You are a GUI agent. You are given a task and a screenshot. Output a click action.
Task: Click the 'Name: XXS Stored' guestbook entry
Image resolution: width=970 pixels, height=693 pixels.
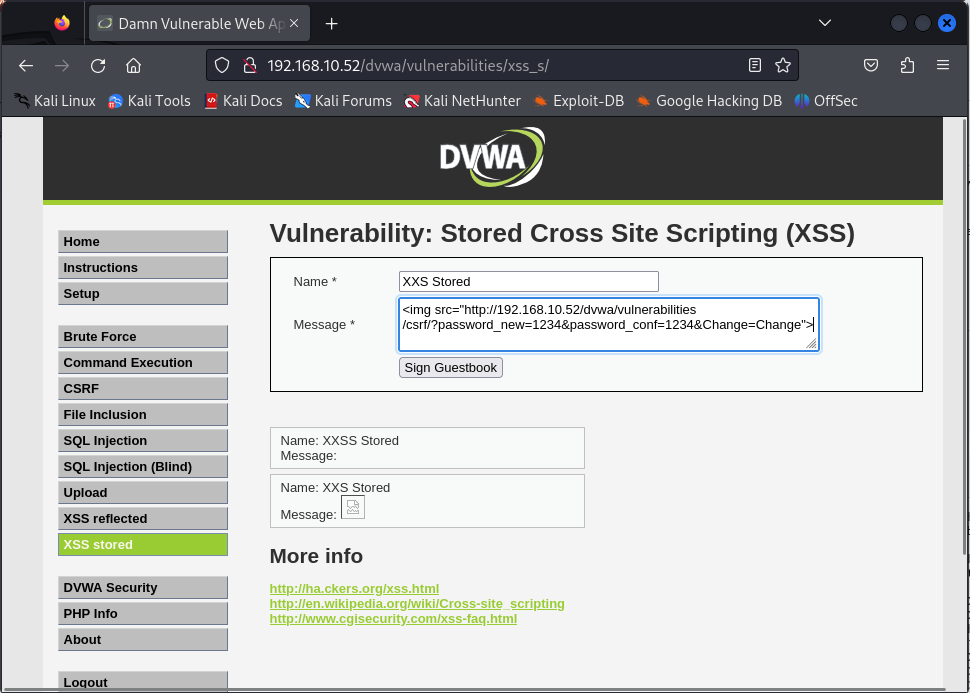pyautogui.click(x=427, y=501)
